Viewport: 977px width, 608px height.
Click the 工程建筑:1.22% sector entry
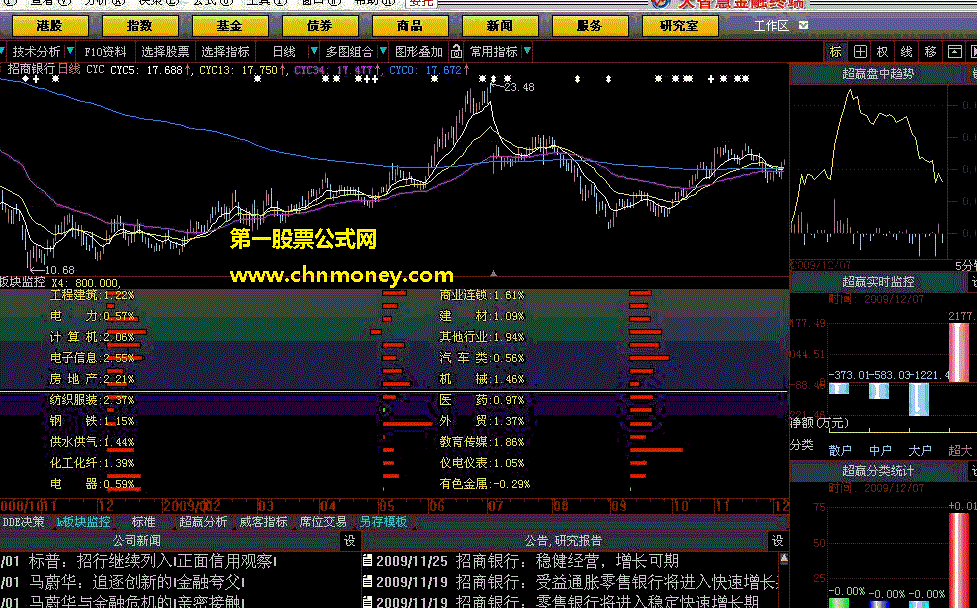point(92,295)
